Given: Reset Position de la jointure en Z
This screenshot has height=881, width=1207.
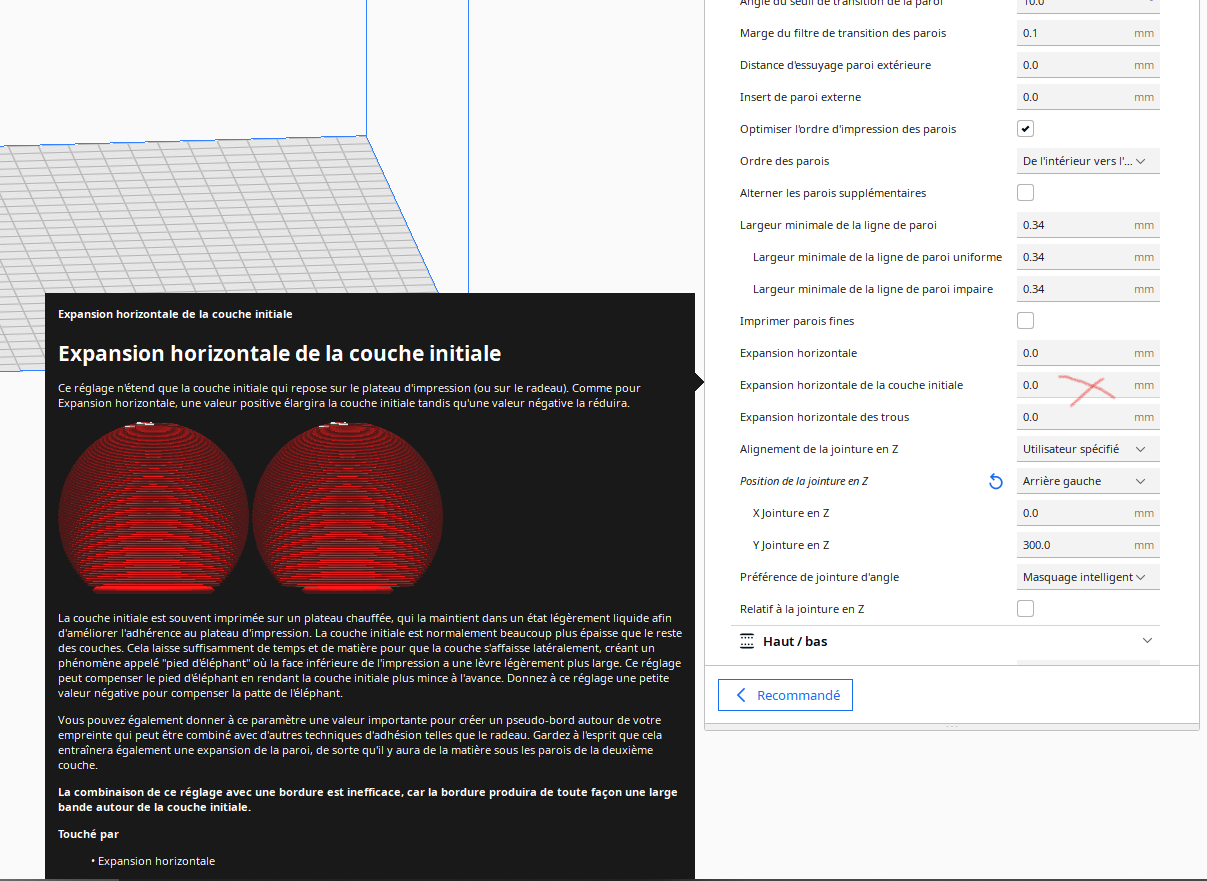Looking at the screenshot, I should coord(995,481).
